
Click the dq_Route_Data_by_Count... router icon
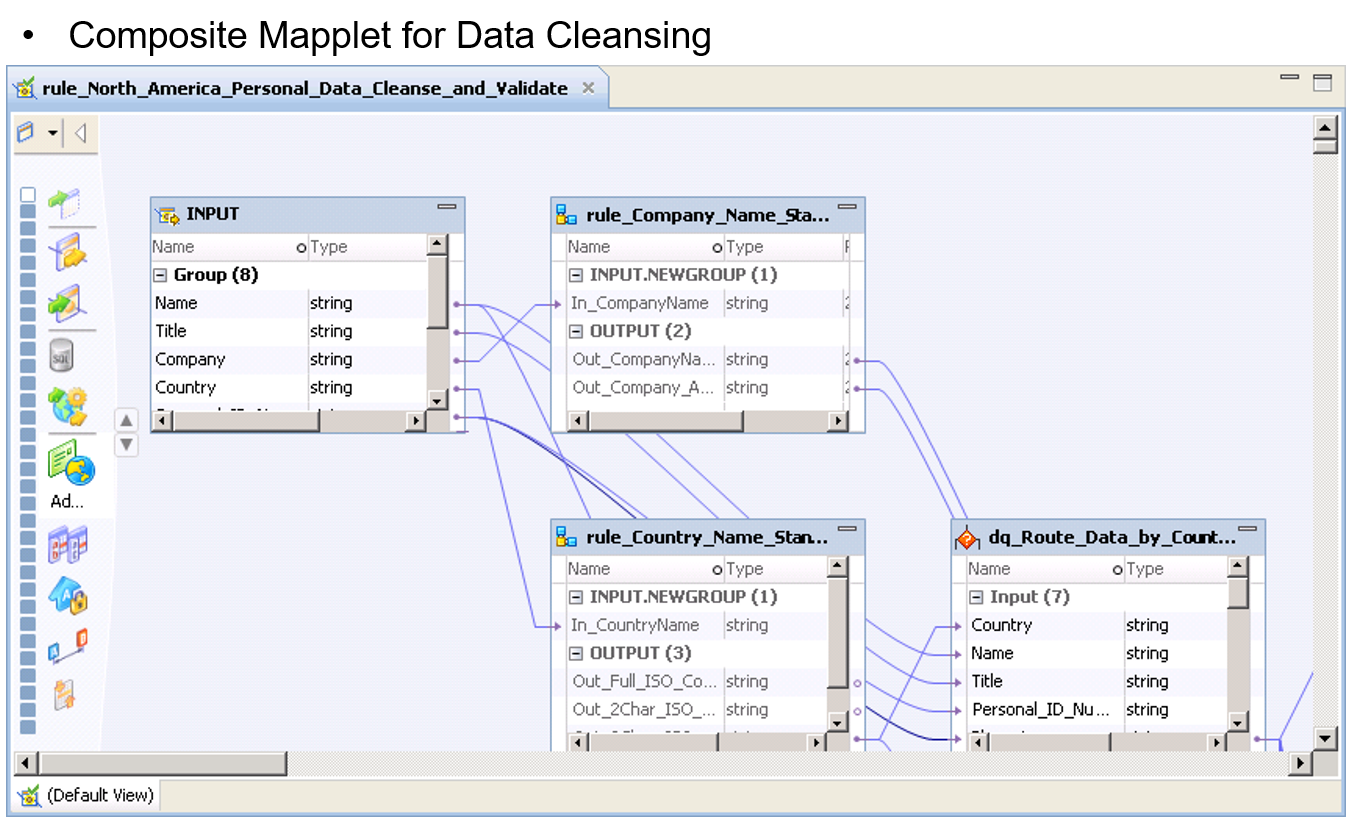coord(967,538)
